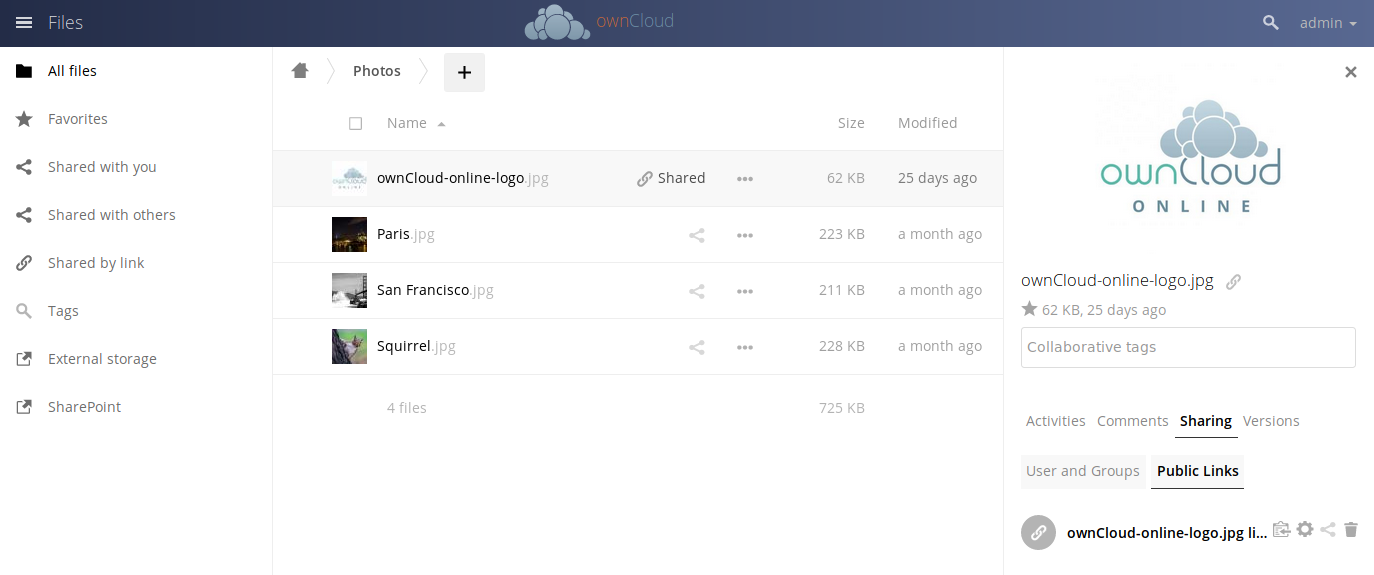This screenshot has width=1374, height=575.
Task: Click the large ownCloud Online preview image
Action: click(1190, 155)
